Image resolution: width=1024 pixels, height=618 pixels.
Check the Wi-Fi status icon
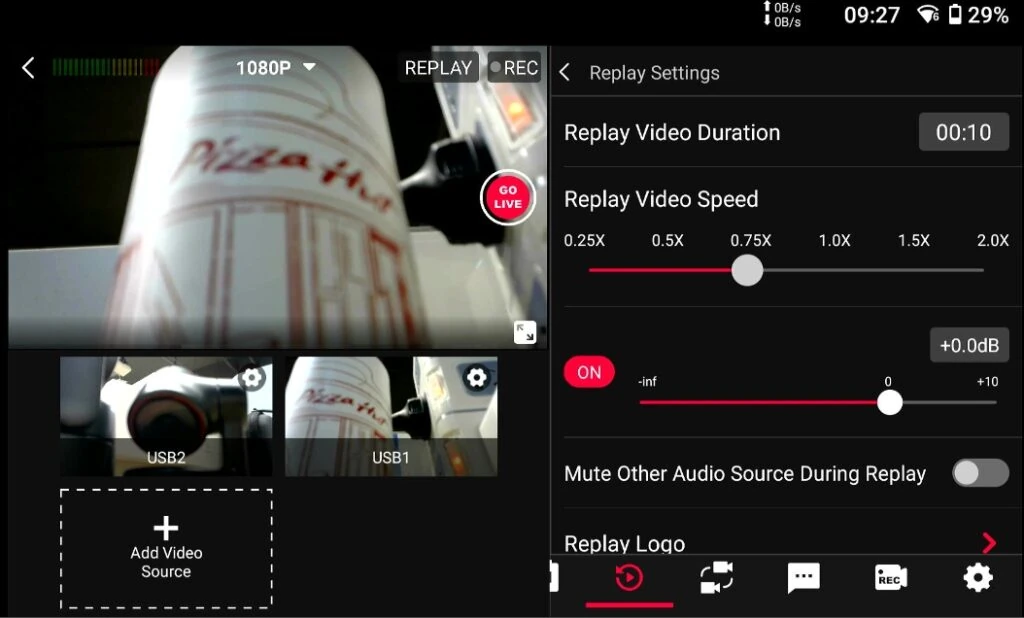pos(928,14)
